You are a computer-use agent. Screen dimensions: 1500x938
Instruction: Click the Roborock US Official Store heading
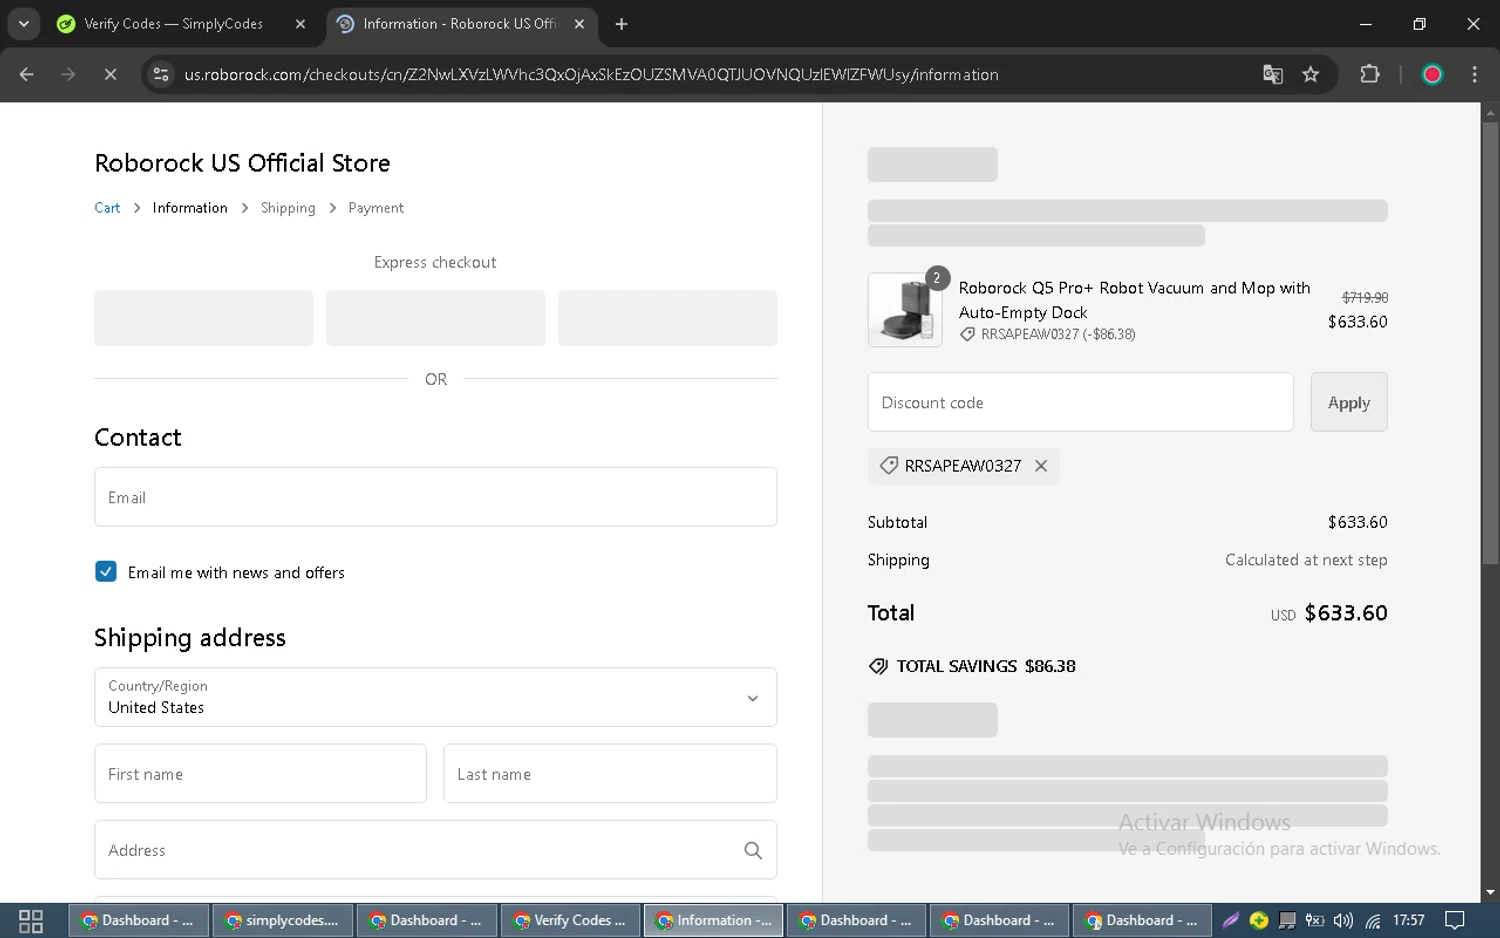(242, 163)
